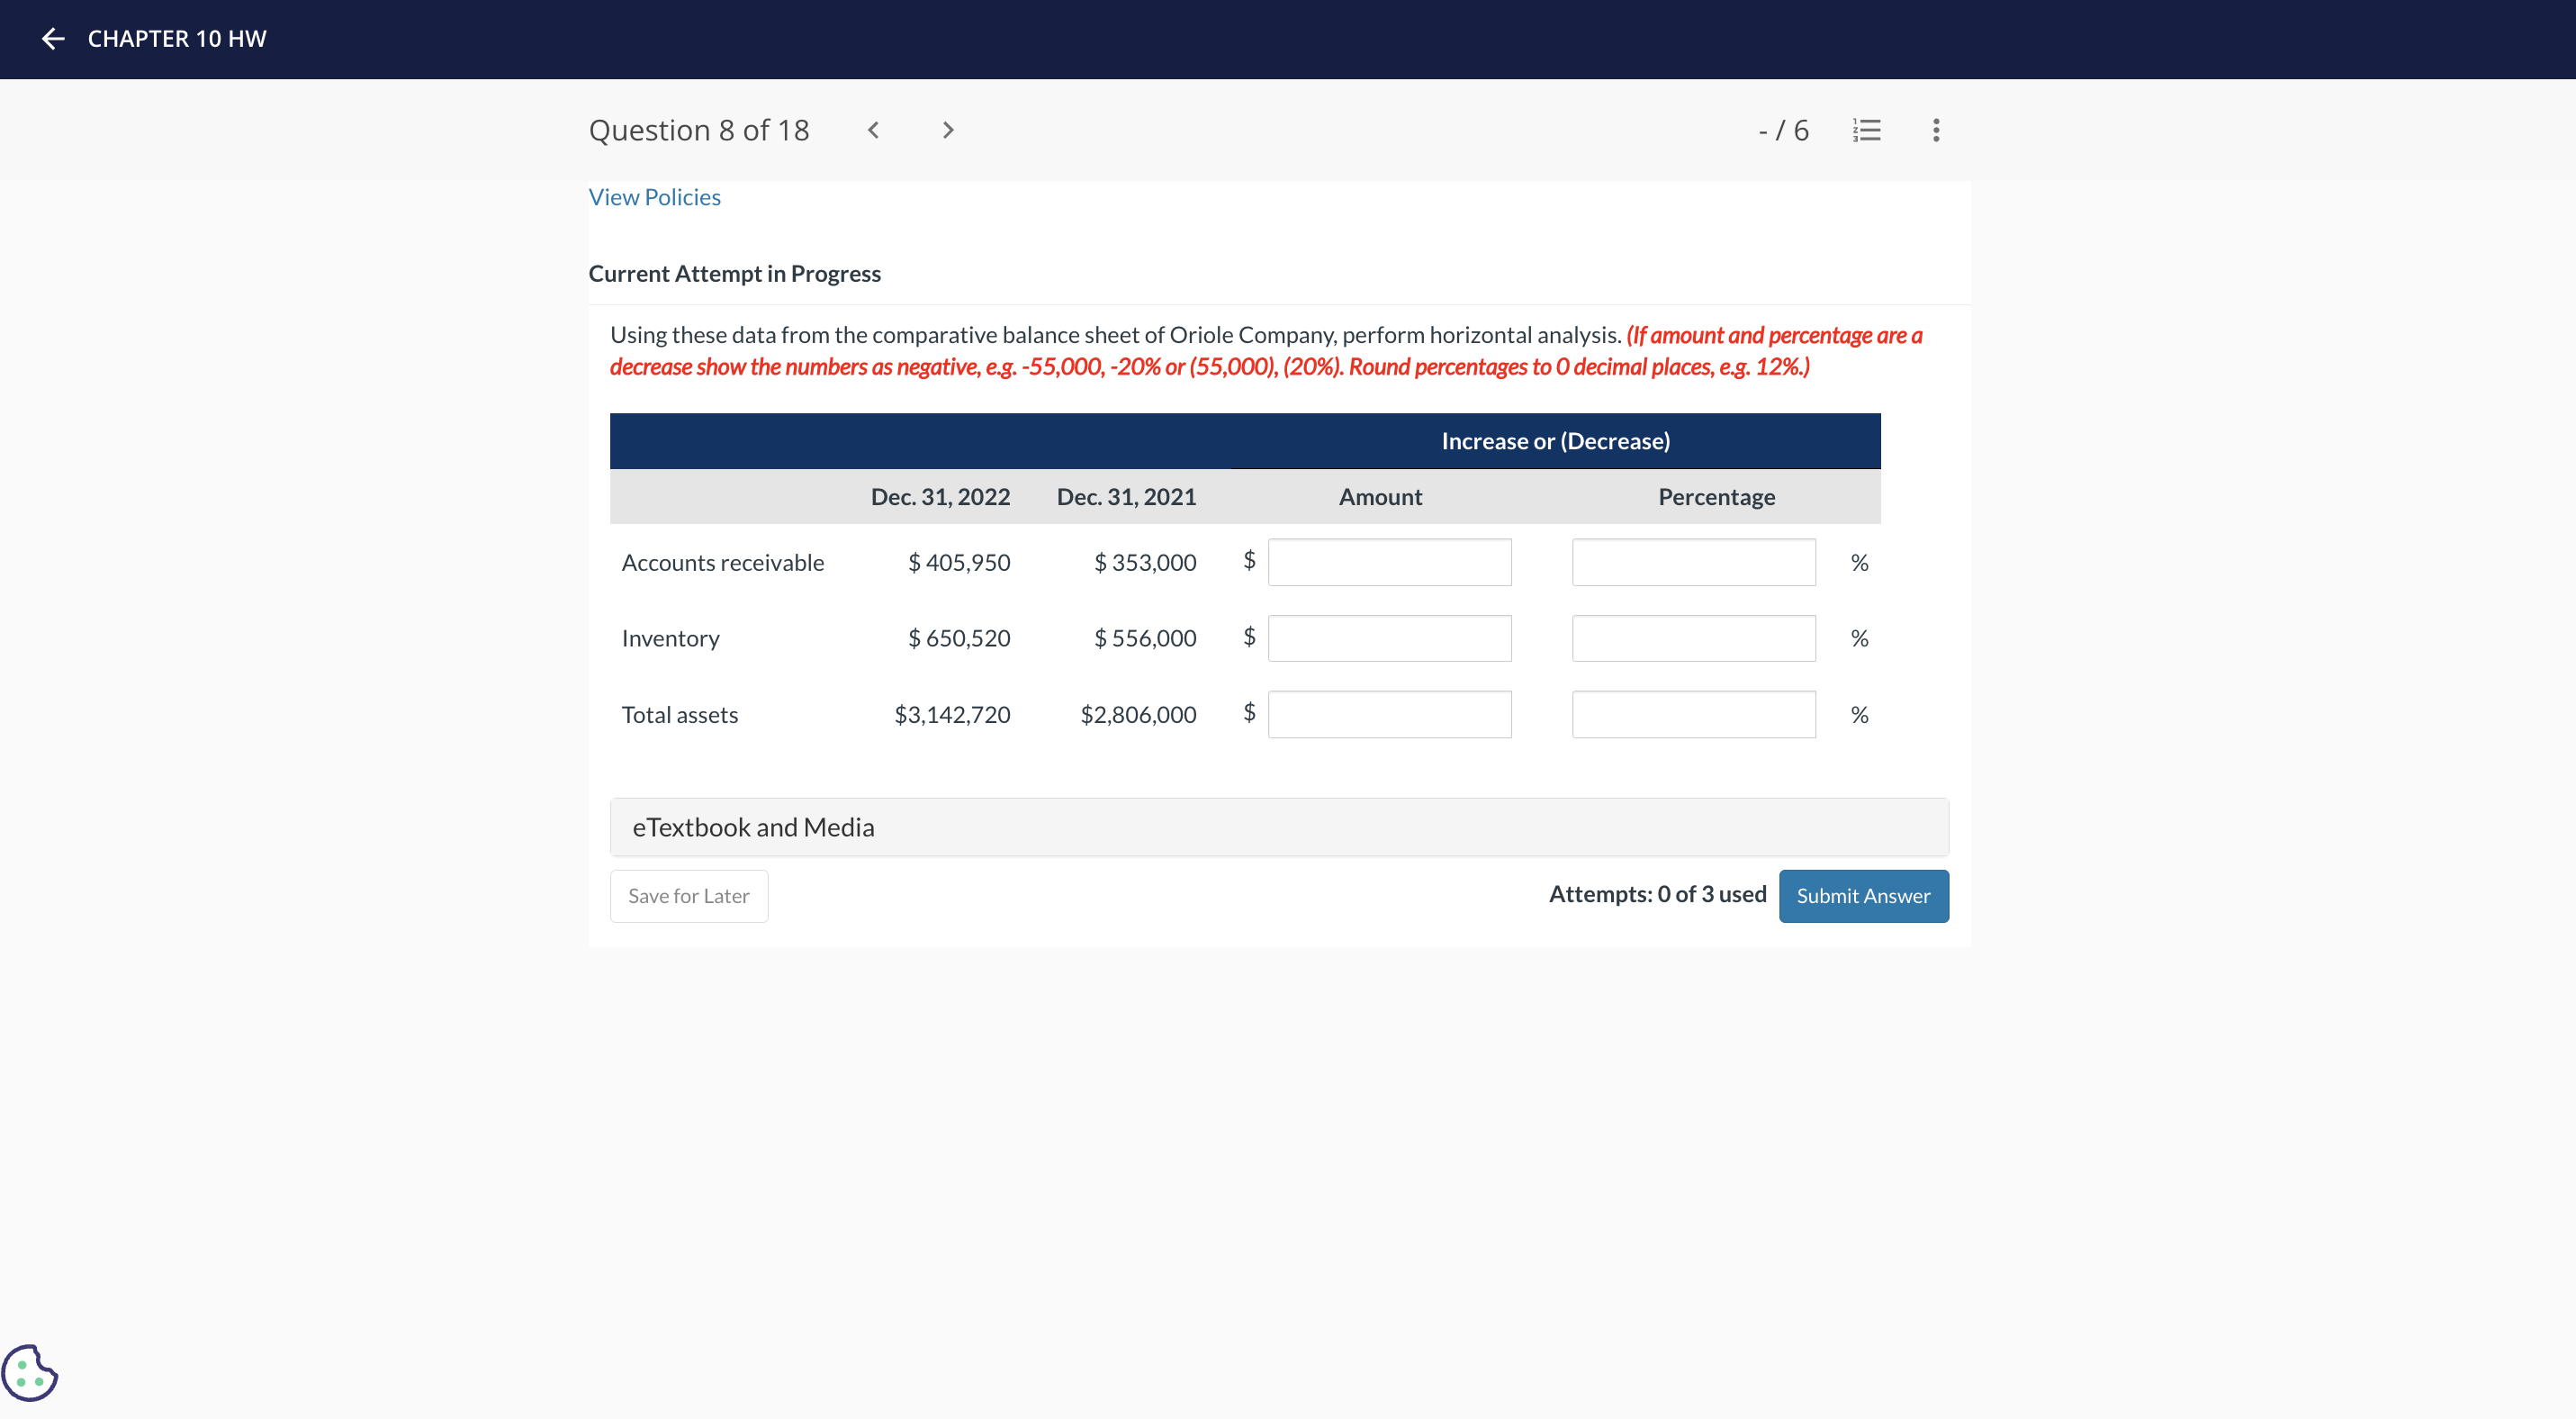The image size is (2576, 1419).
Task: Click the Inventory Amount input field
Action: [1388, 638]
